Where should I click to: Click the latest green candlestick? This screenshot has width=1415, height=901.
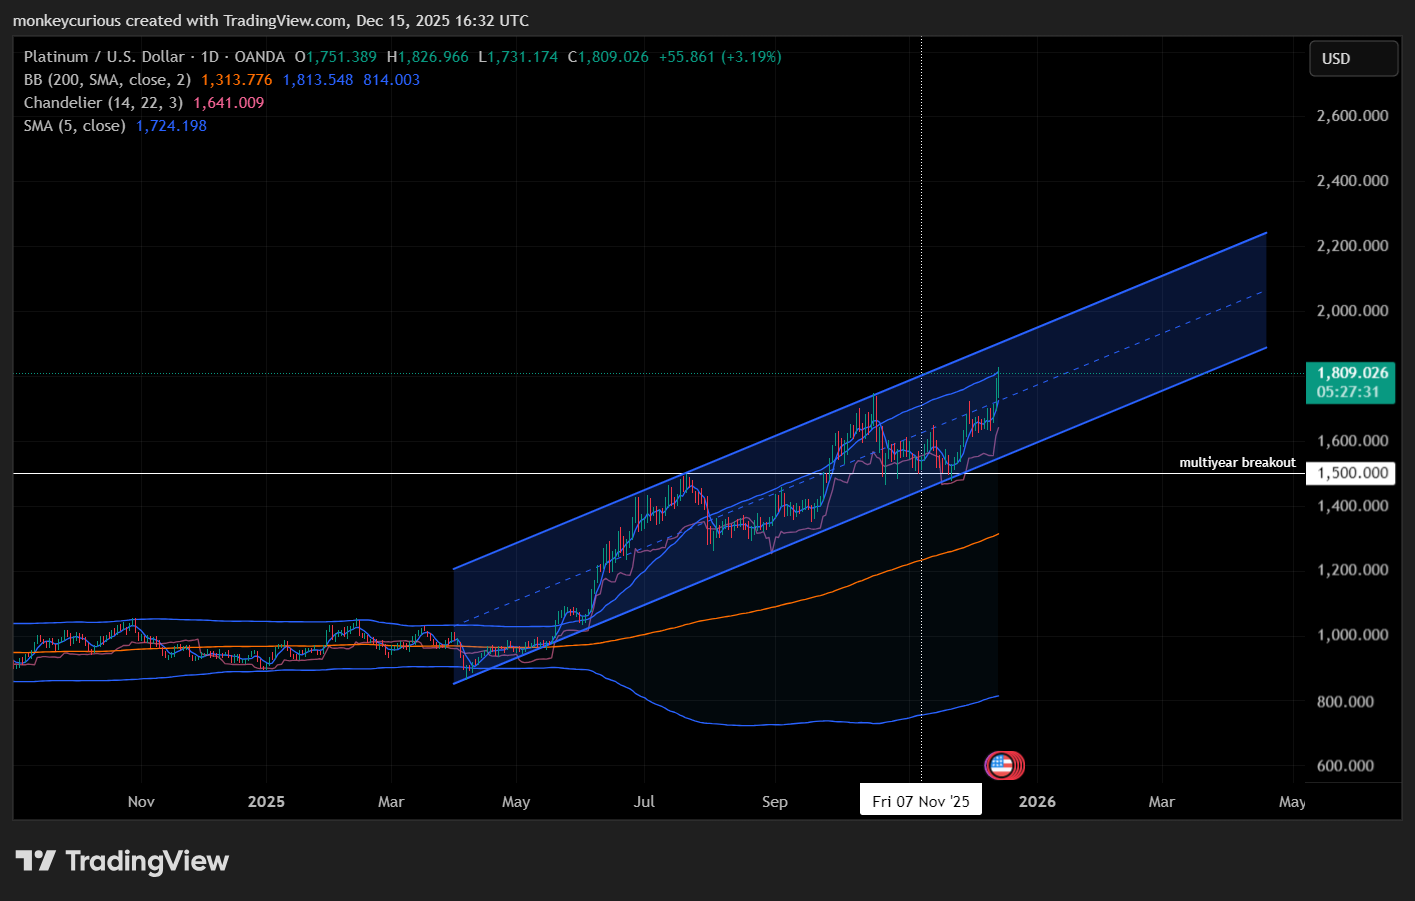(x=997, y=387)
